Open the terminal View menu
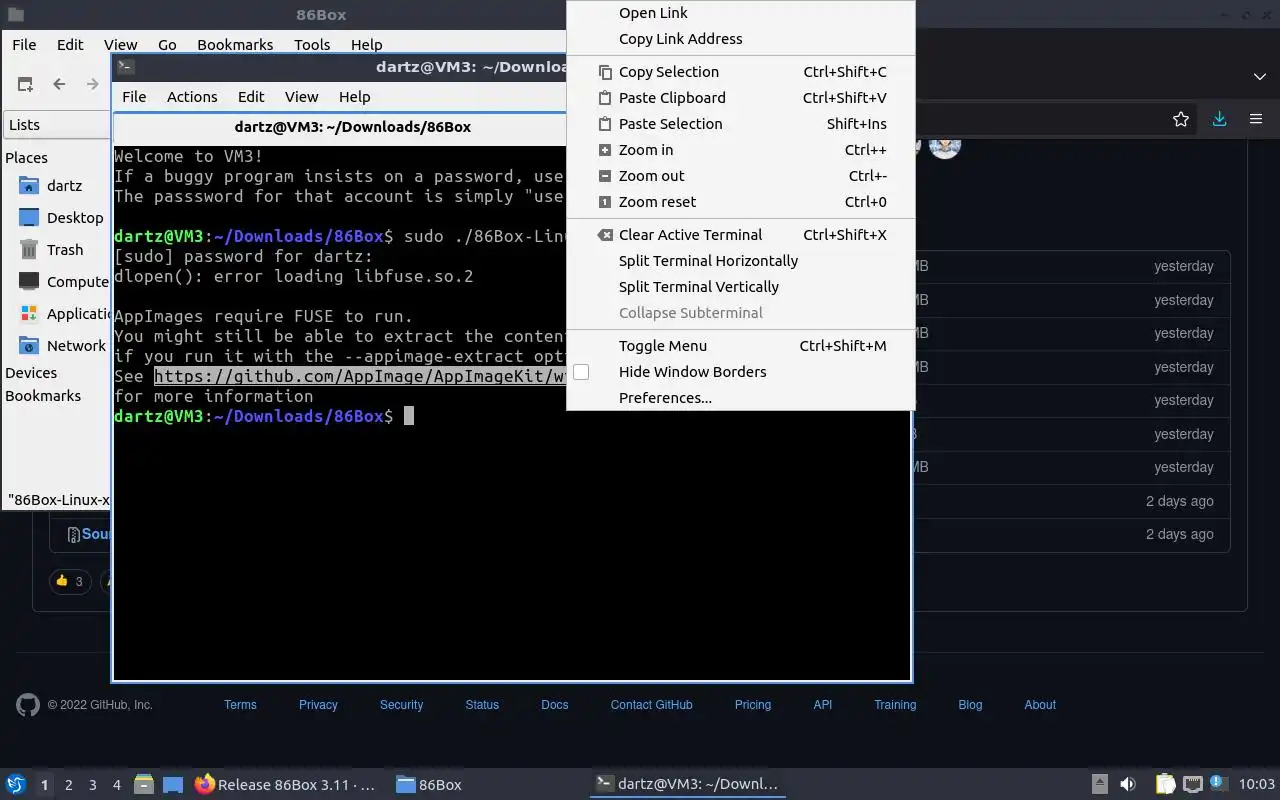This screenshot has width=1280, height=800. point(301,97)
